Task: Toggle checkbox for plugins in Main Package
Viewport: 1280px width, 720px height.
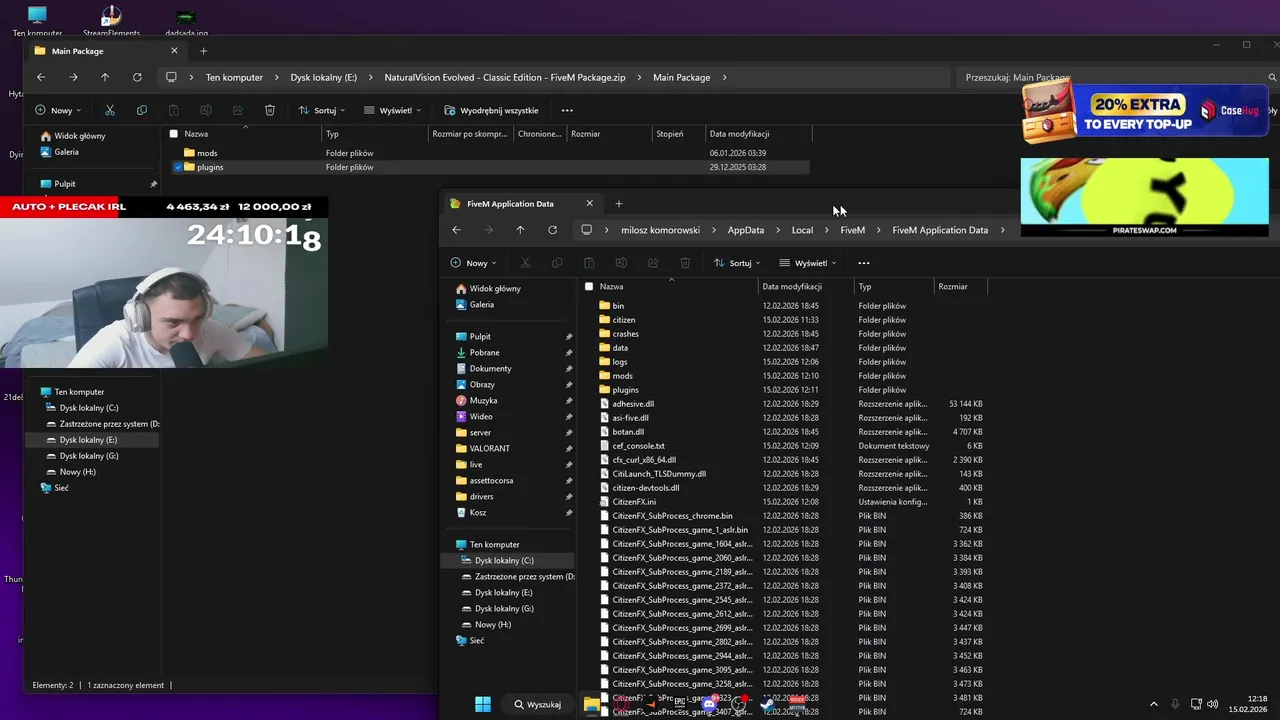Action: 178,167
